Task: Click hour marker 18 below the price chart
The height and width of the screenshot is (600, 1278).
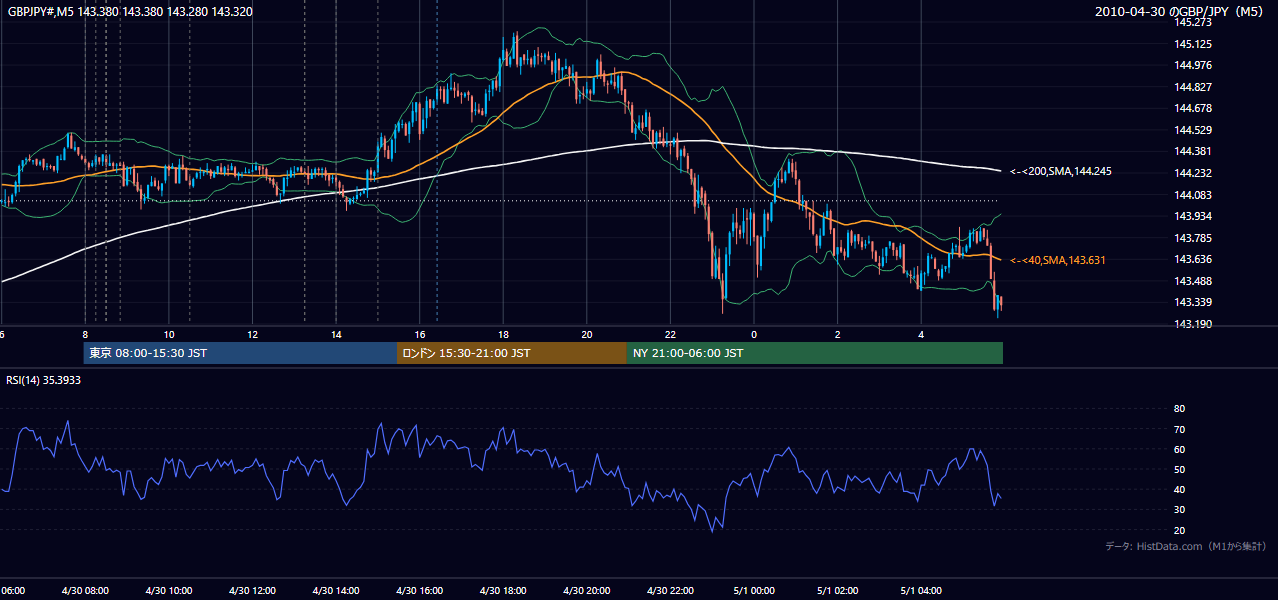Action: [x=503, y=334]
